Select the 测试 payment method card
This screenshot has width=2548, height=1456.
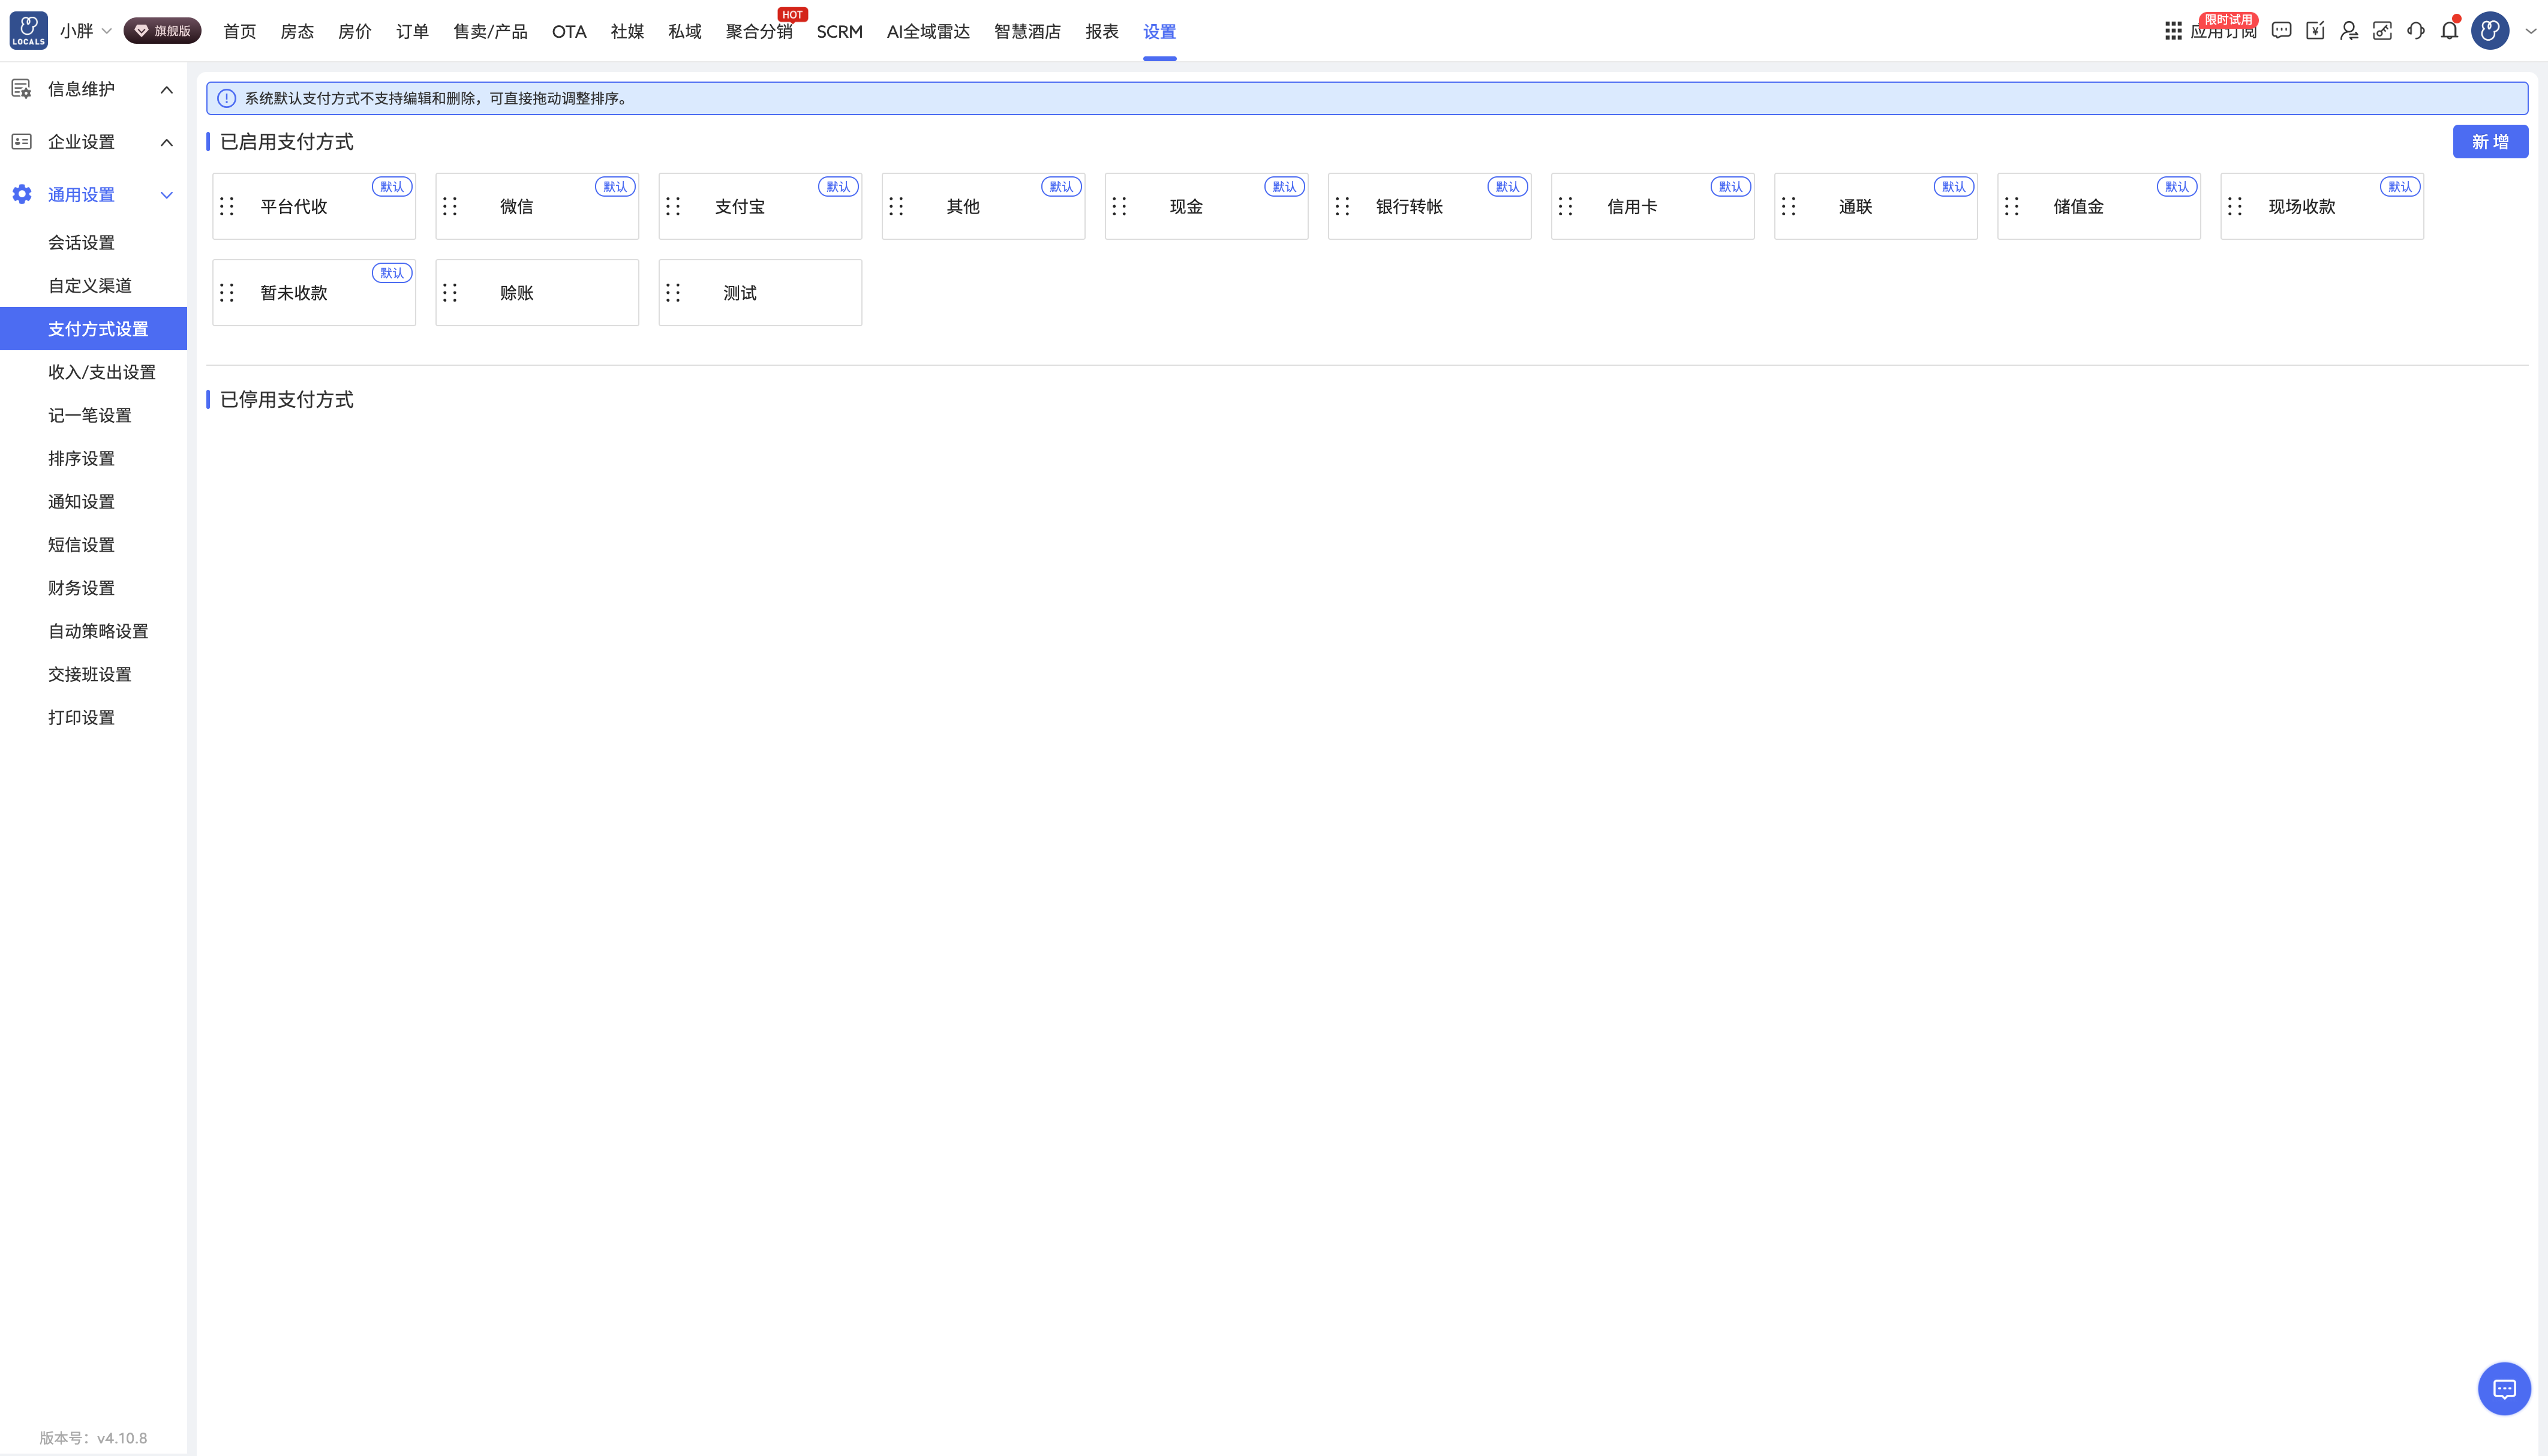click(760, 292)
